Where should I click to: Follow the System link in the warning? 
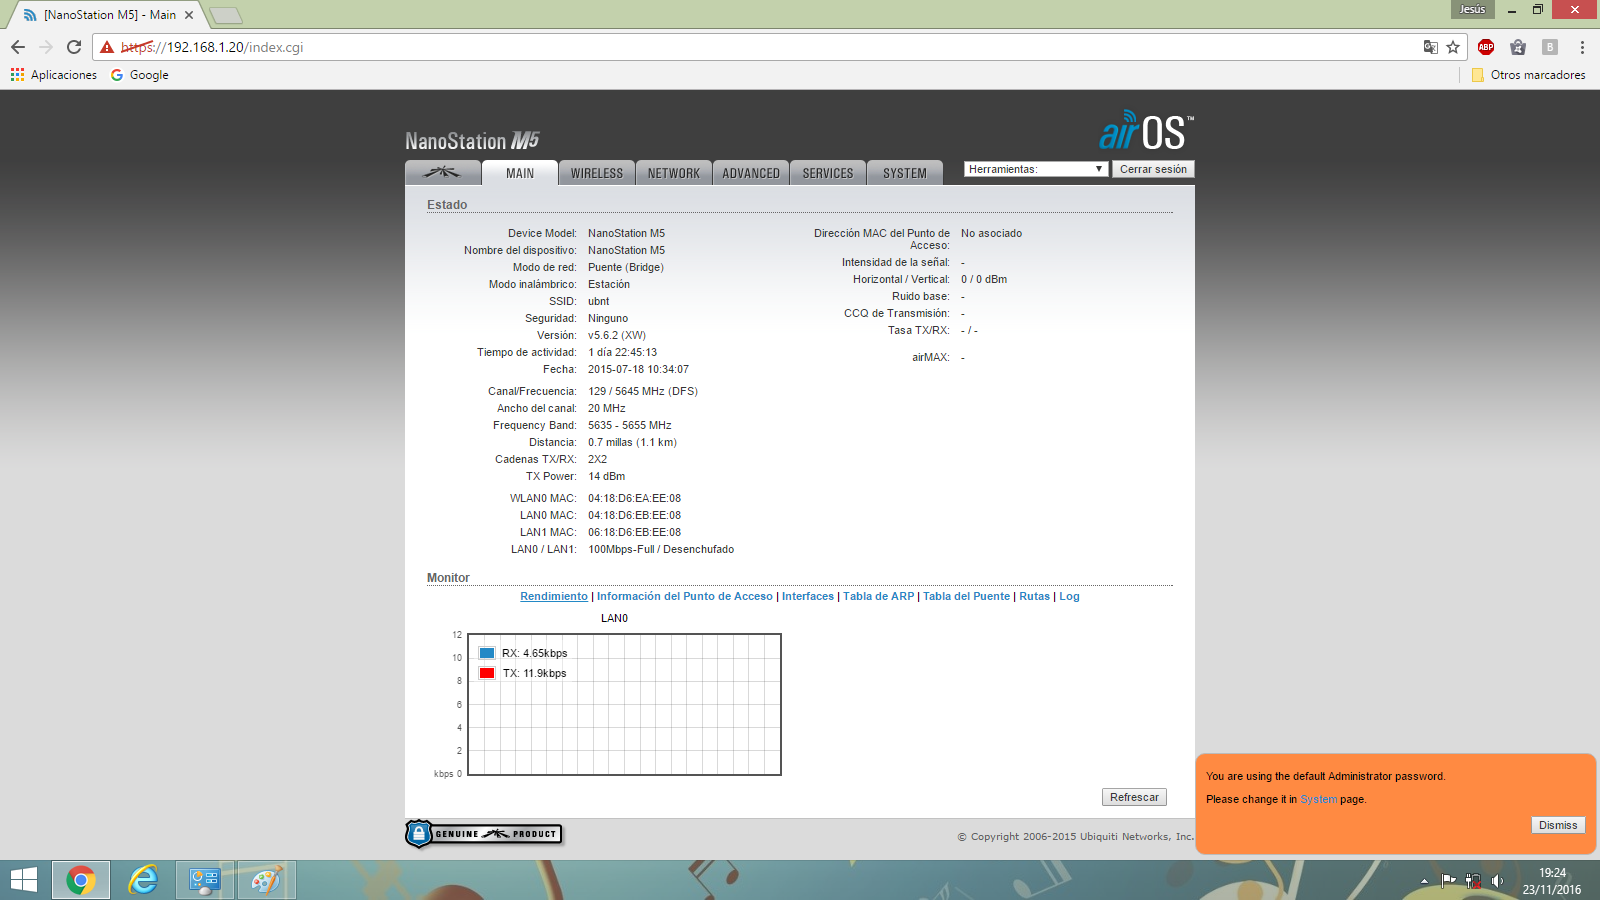pyautogui.click(x=1318, y=799)
